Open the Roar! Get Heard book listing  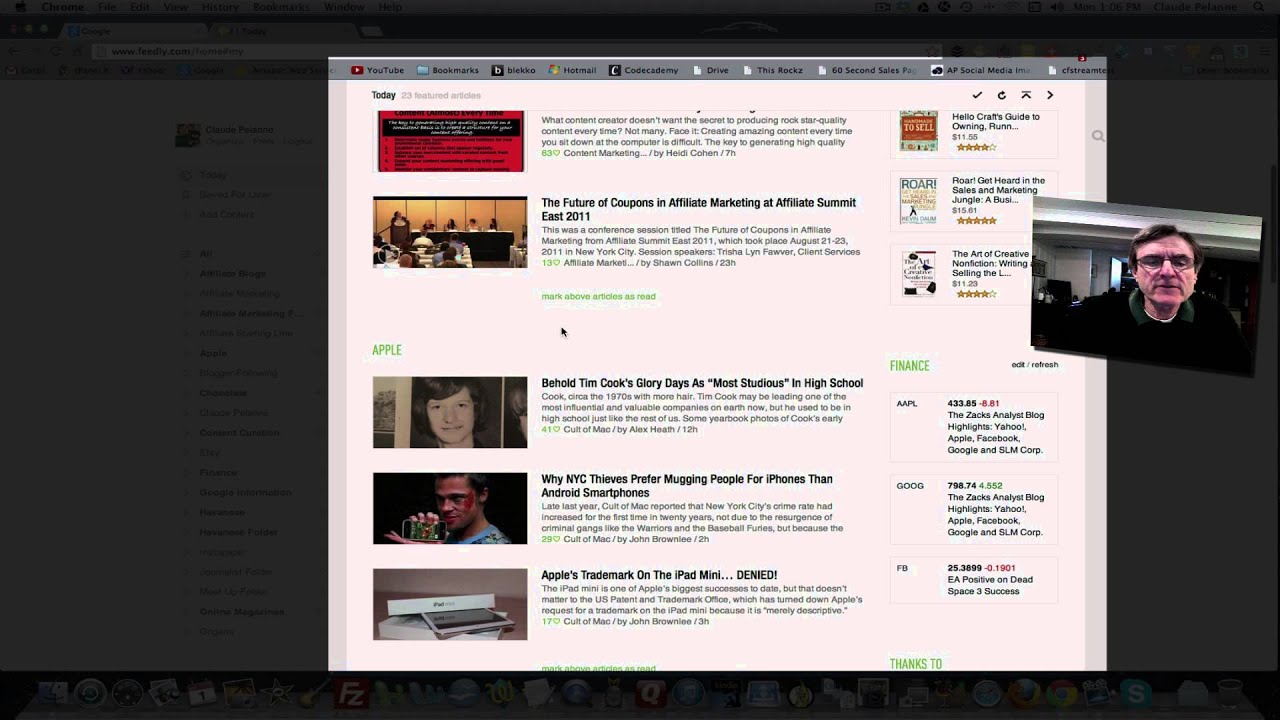point(997,190)
